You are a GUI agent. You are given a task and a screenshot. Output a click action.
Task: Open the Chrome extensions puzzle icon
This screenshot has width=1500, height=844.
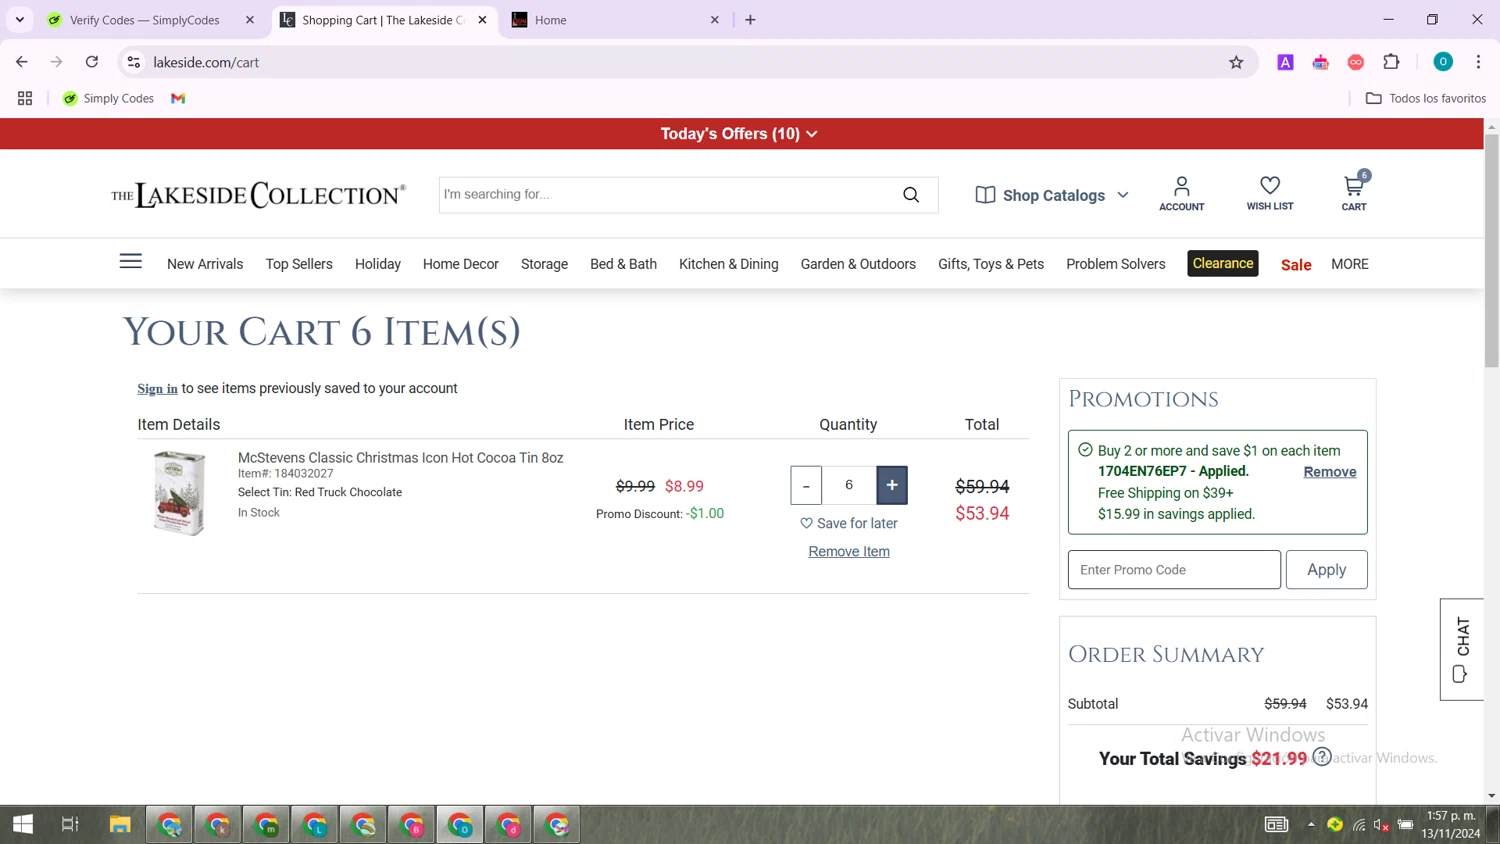coord(1391,62)
